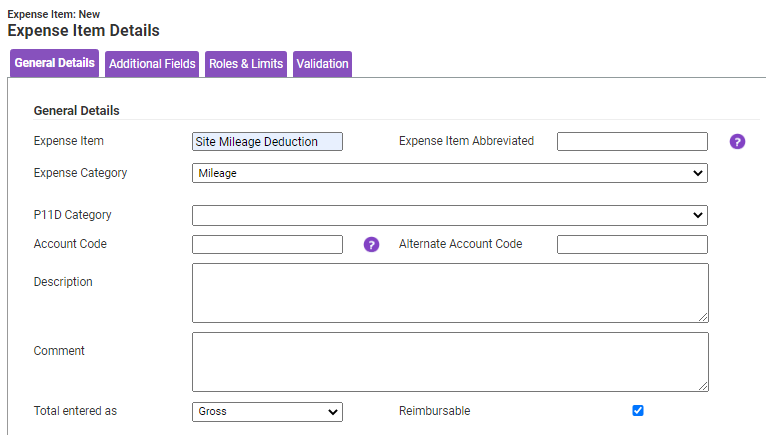Open the Total entered as dropdown
Viewport: 766px width, 435px height.
[x=267, y=412]
